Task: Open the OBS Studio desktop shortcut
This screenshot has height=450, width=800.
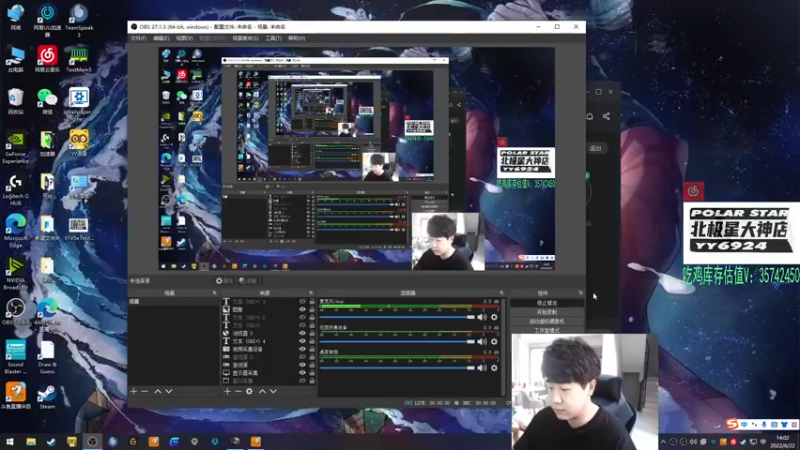Action: 16,312
